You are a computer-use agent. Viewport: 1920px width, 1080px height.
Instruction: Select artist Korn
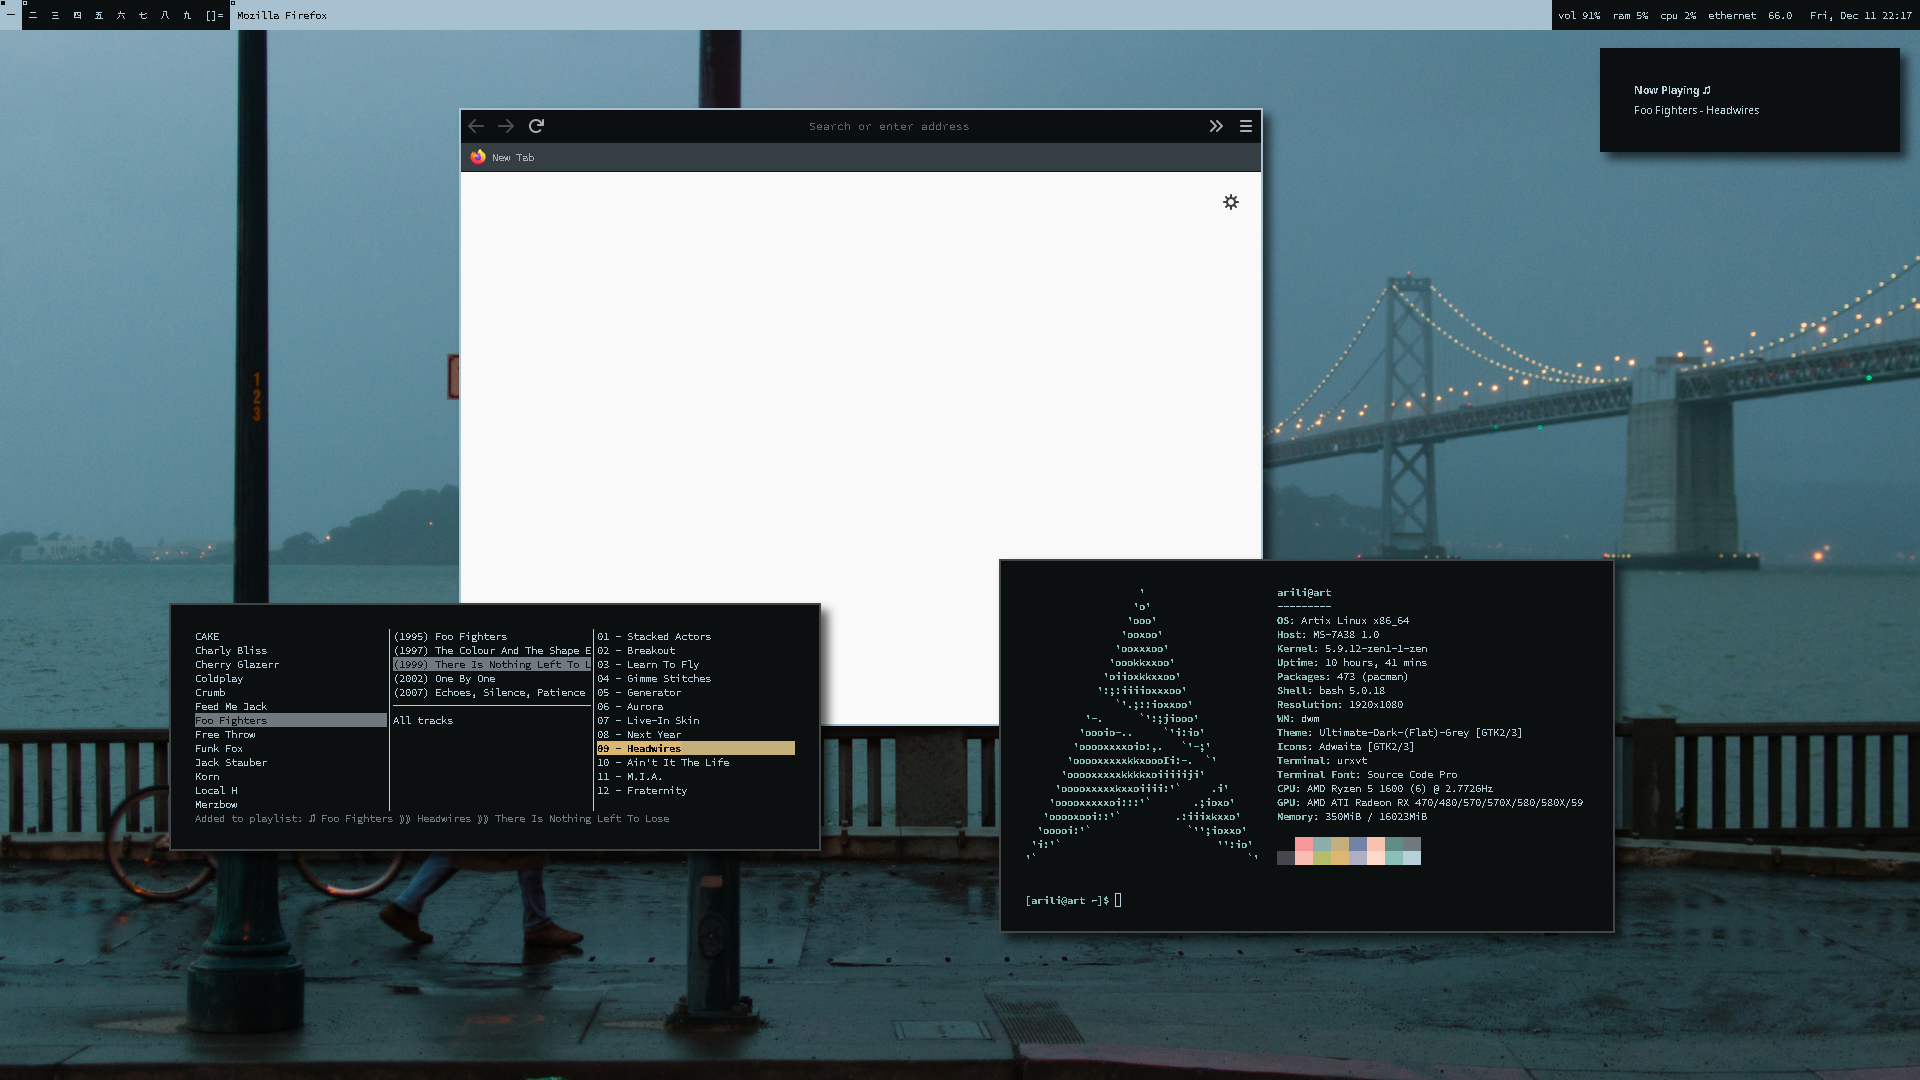(207, 777)
